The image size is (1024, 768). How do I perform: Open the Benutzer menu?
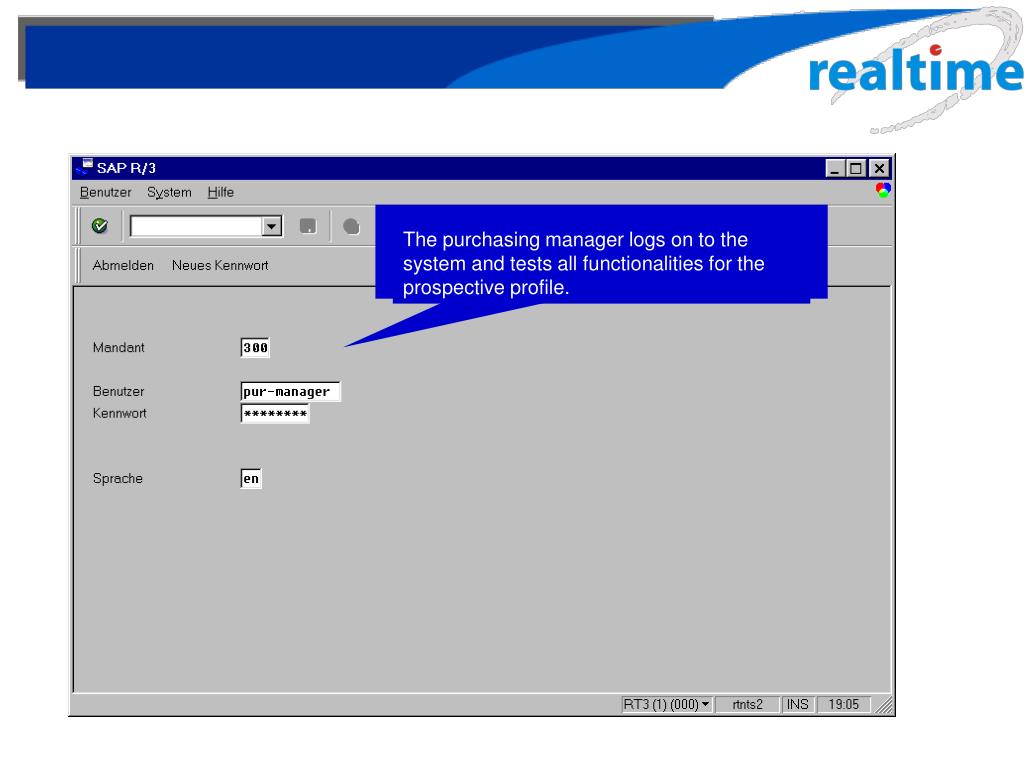click(105, 193)
